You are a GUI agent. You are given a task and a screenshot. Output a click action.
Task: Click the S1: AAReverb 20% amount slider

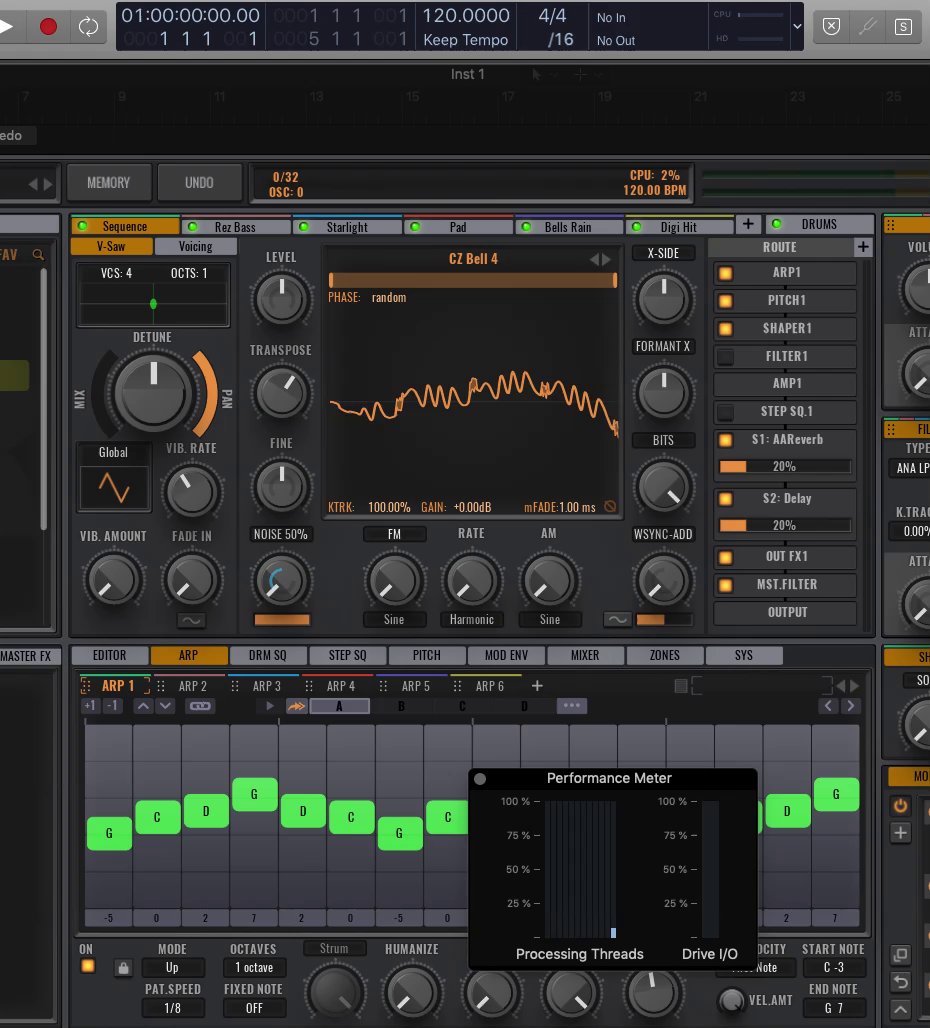[784, 466]
